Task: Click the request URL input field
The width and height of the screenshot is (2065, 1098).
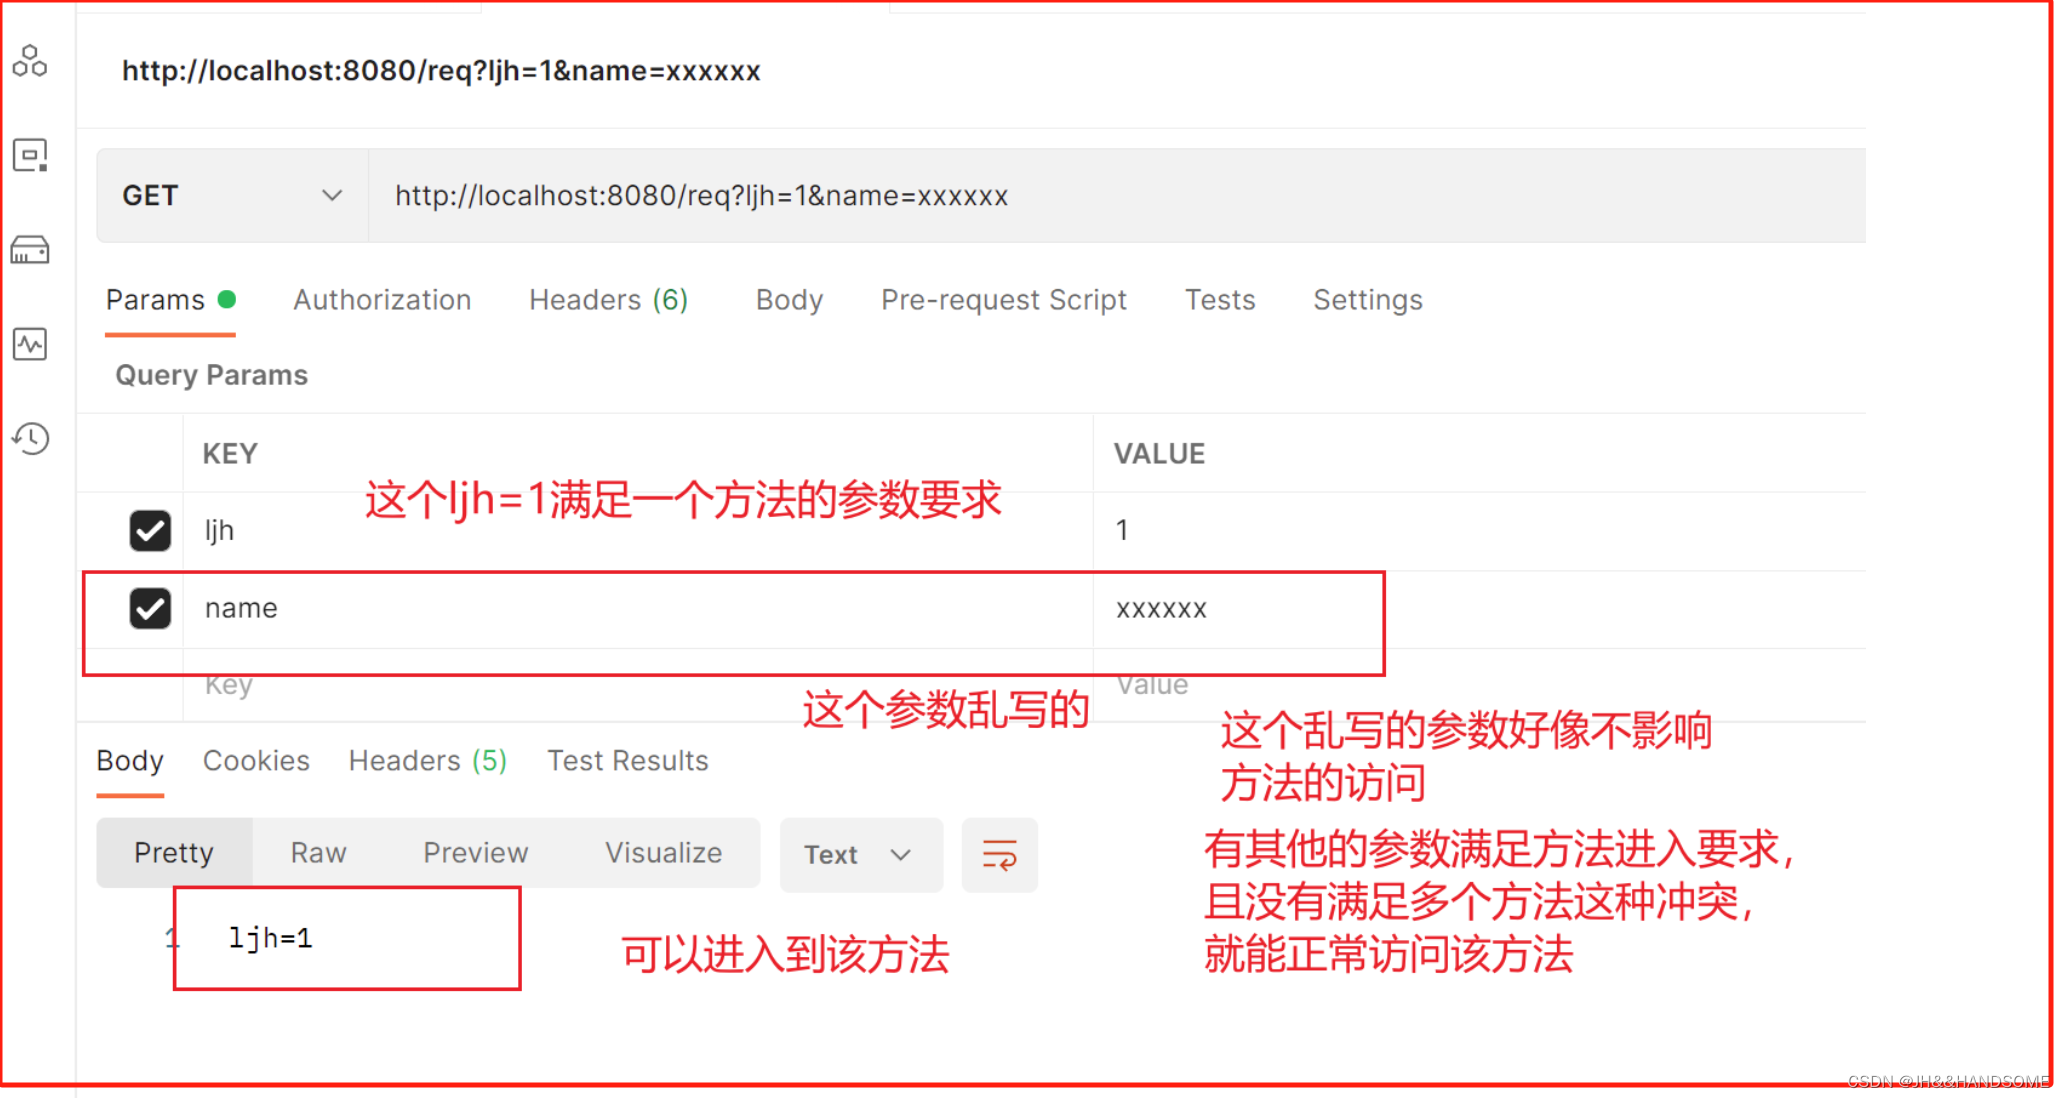Action: click(x=1117, y=196)
